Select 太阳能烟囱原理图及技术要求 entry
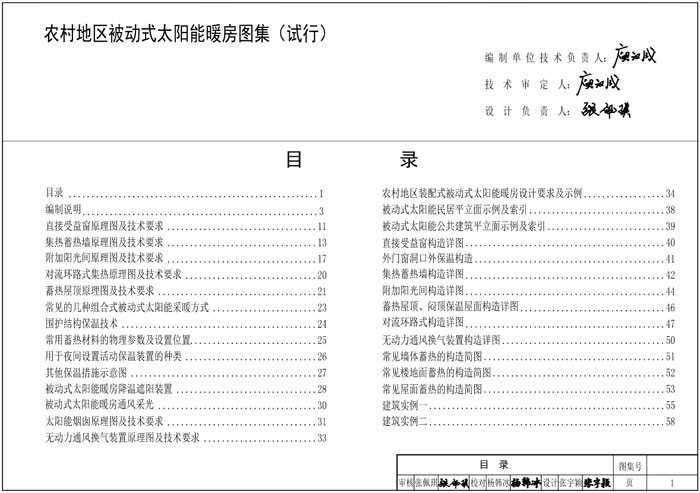 186,421
